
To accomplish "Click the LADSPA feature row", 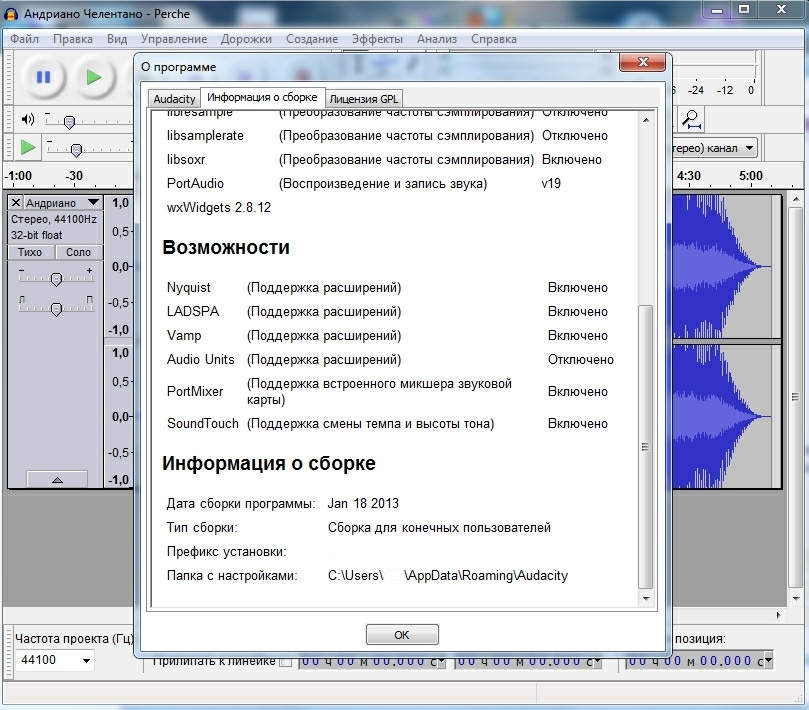I will 387,311.
